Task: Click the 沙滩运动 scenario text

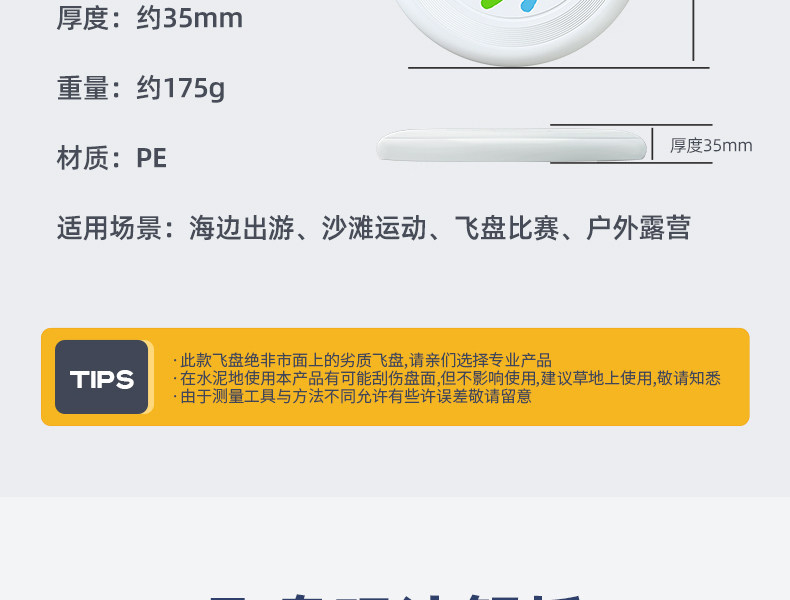Action: pos(374,228)
